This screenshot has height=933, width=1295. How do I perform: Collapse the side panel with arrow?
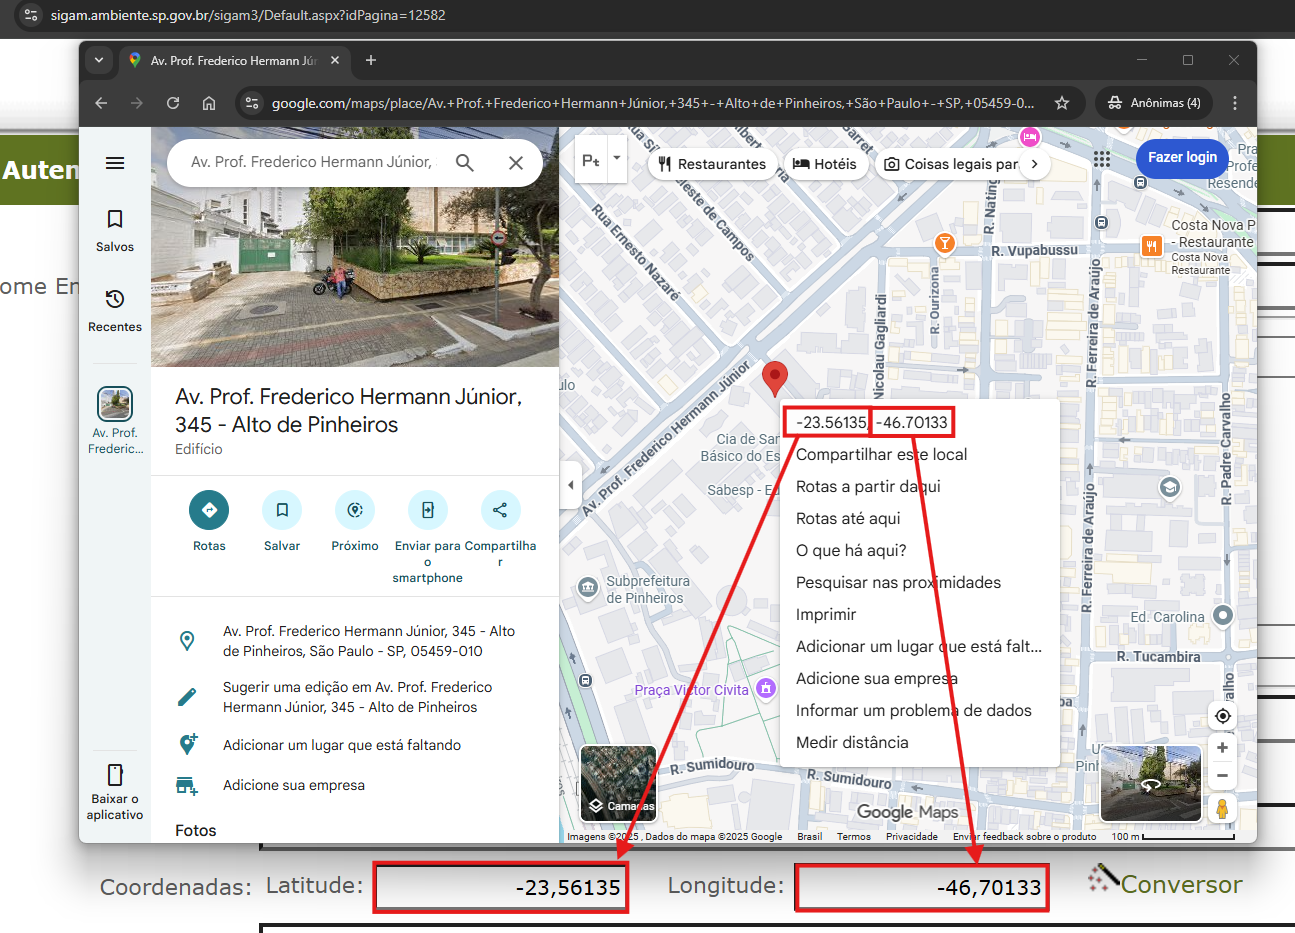pos(570,485)
